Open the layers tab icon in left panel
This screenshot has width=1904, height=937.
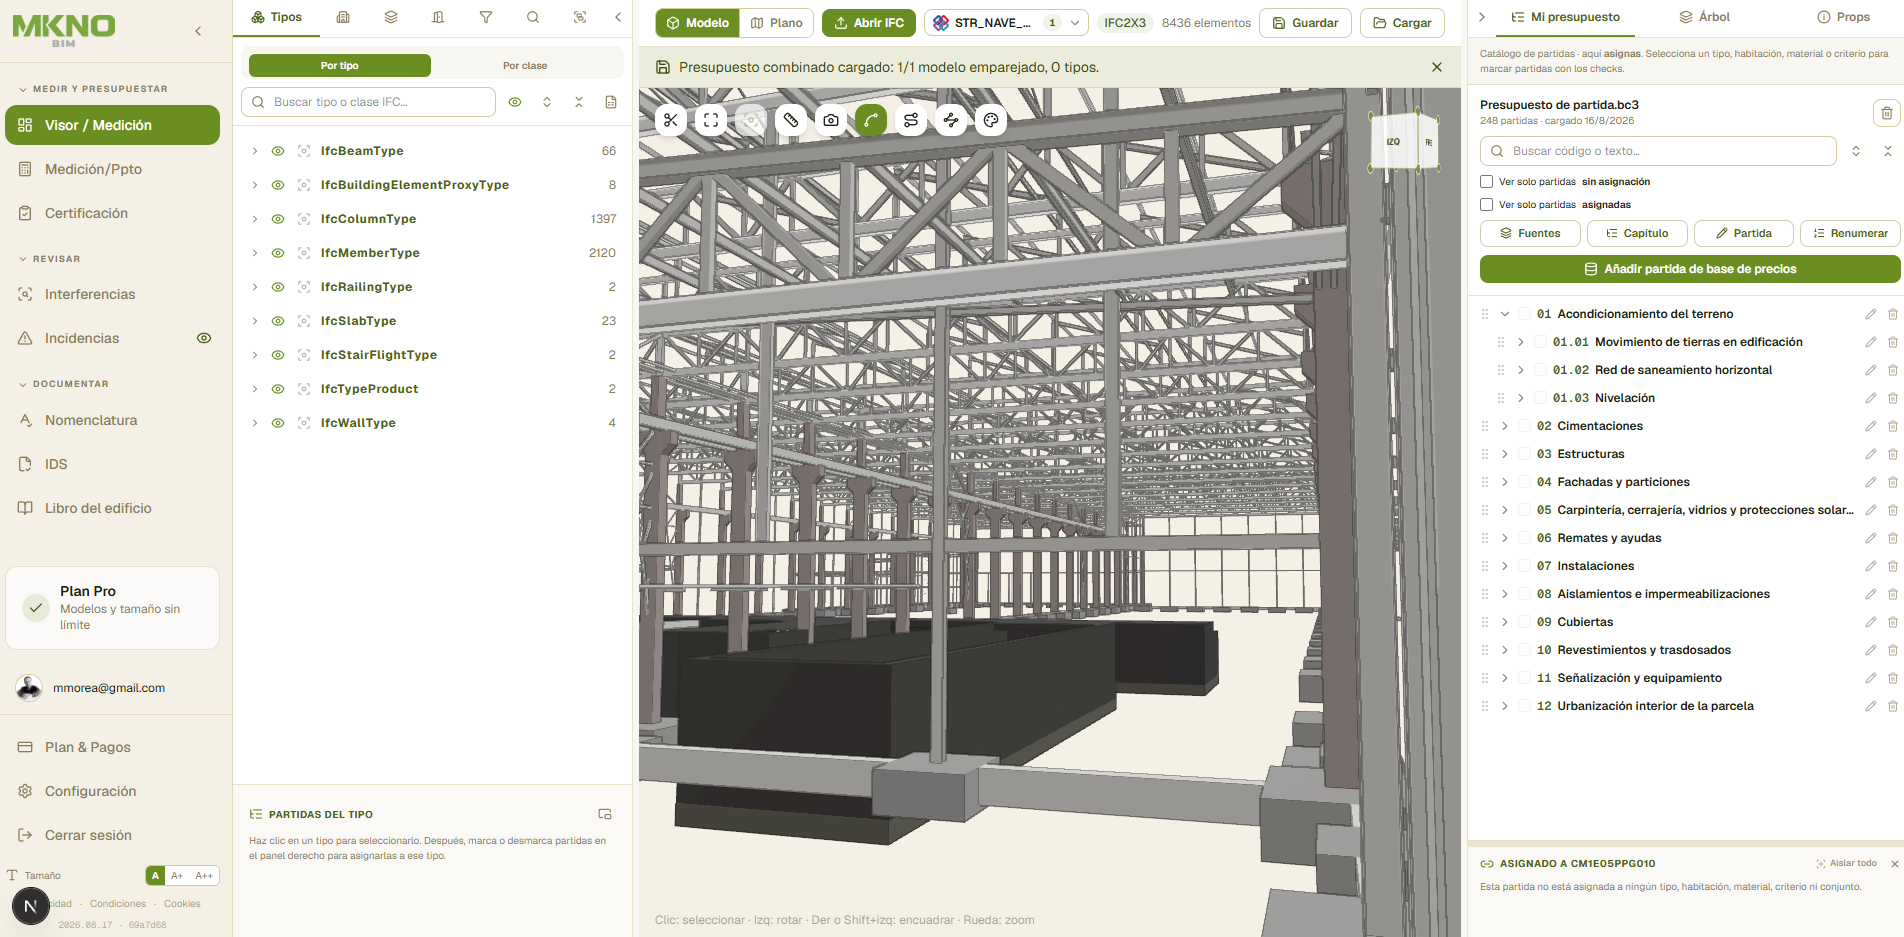coord(391,17)
